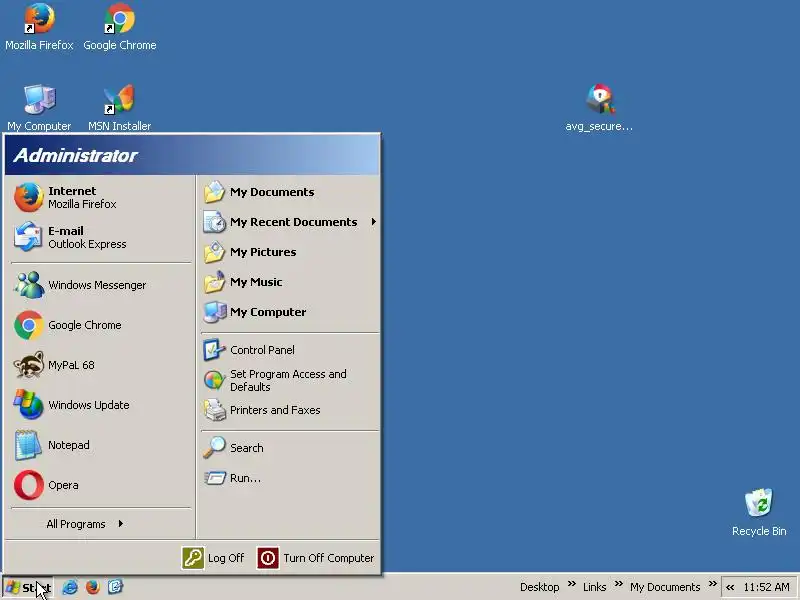Open the Run... dialog
The image size is (800, 600).
coord(290,478)
